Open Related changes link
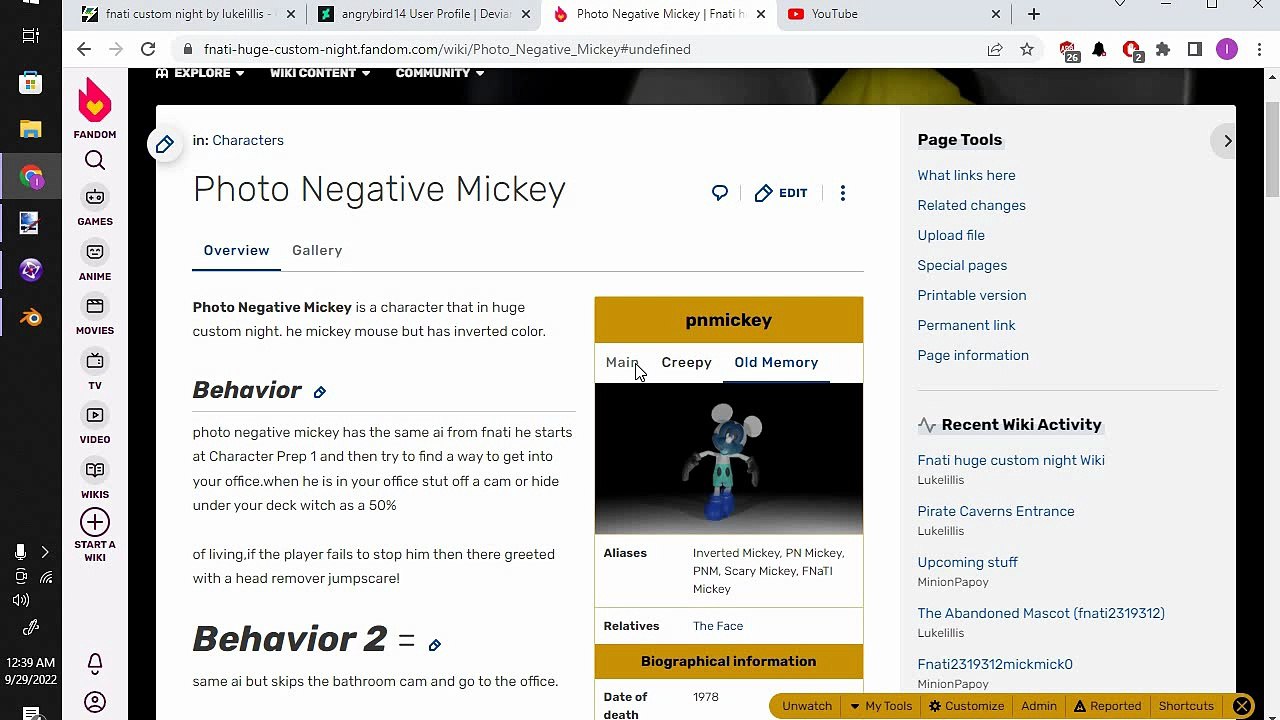 pos(972,205)
